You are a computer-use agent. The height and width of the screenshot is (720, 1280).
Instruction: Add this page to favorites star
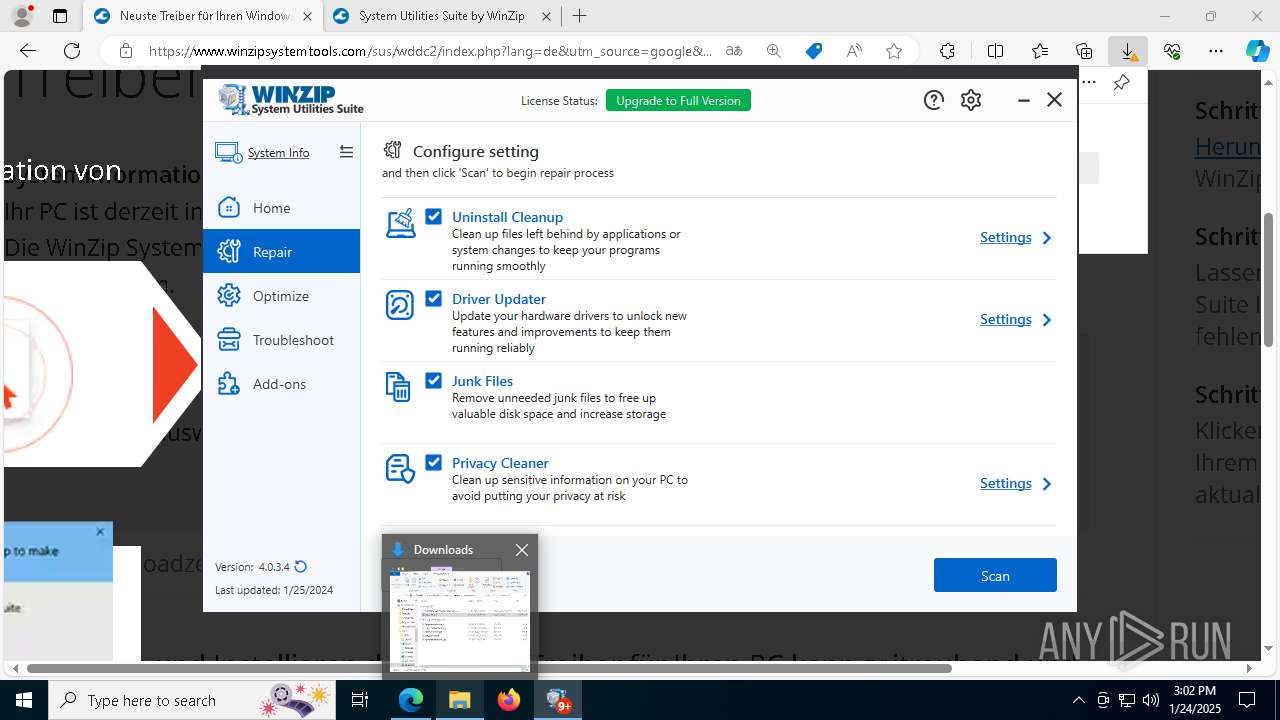pos(894,51)
